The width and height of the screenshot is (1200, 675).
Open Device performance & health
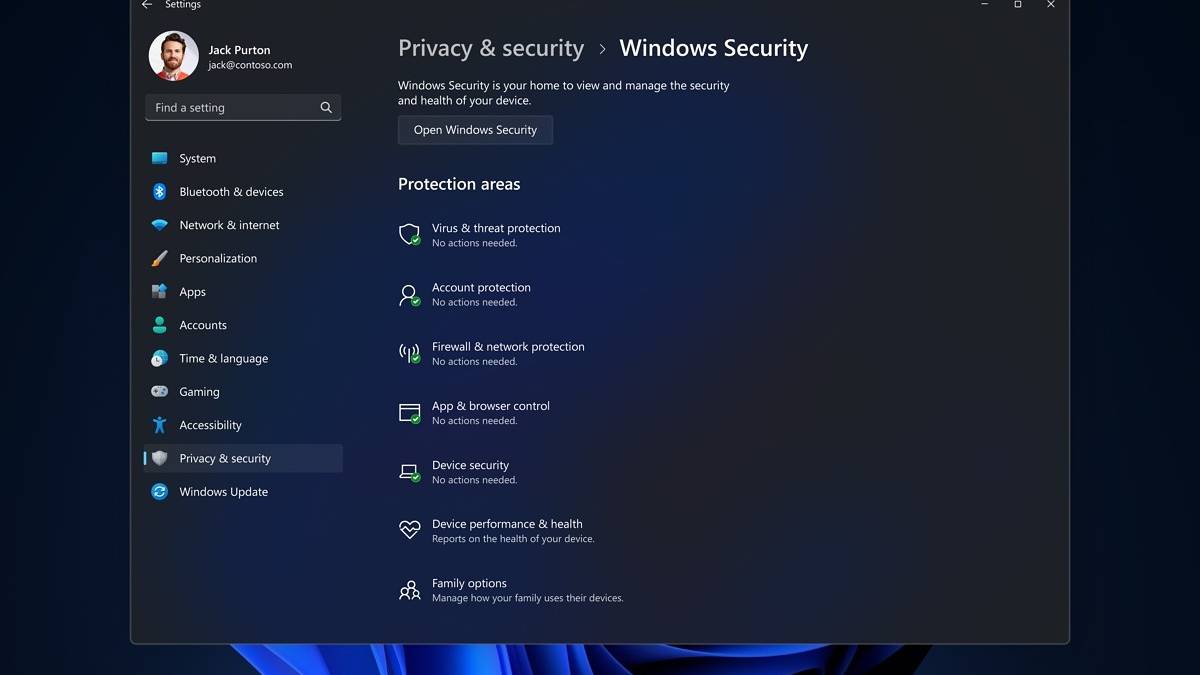(496, 530)
